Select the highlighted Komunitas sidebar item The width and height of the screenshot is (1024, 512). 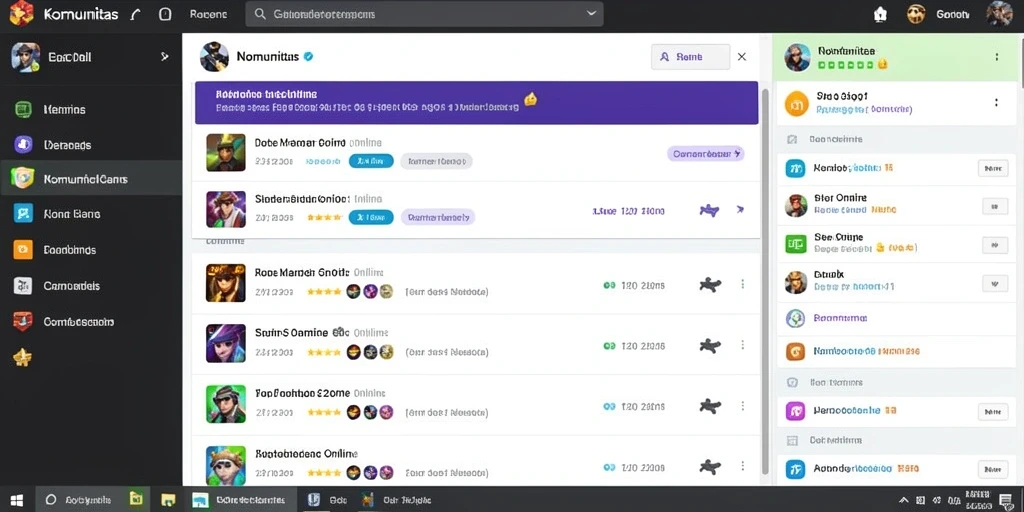point(91,178)
